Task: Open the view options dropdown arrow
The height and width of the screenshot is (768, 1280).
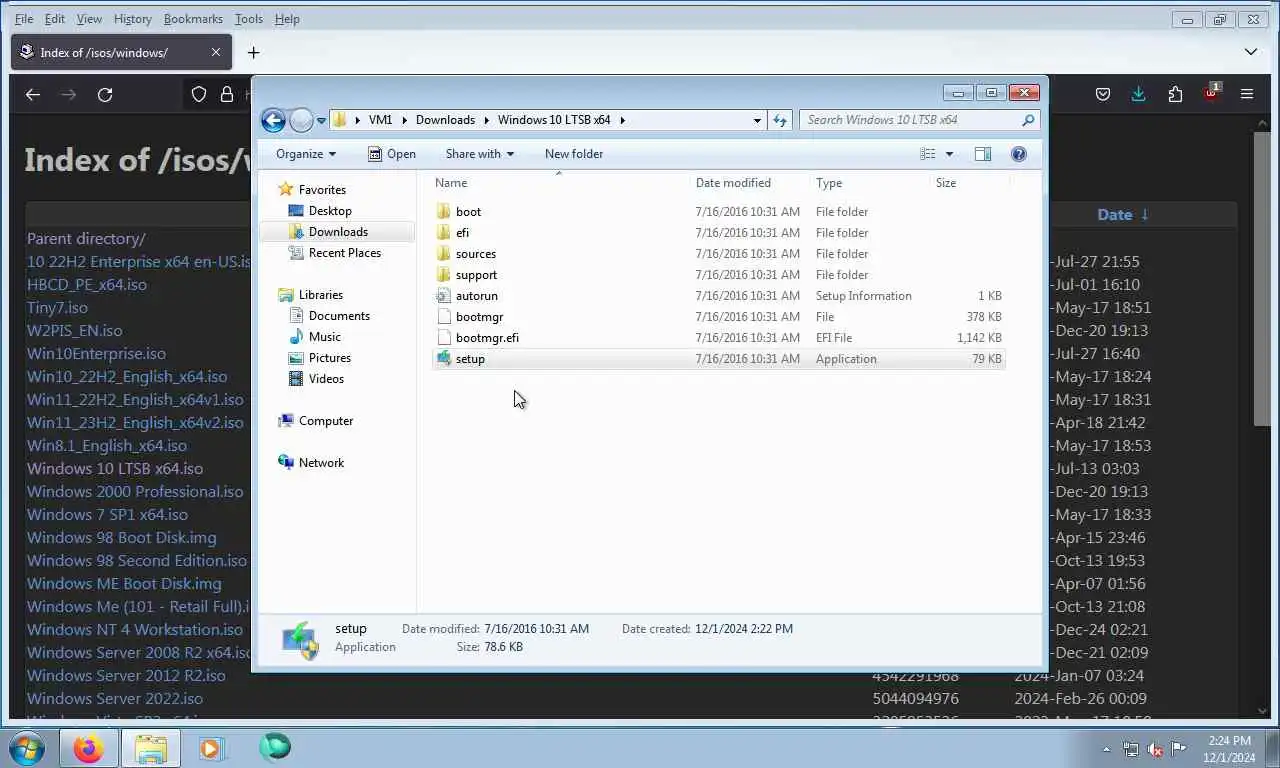Action: [x=949, y=154]
